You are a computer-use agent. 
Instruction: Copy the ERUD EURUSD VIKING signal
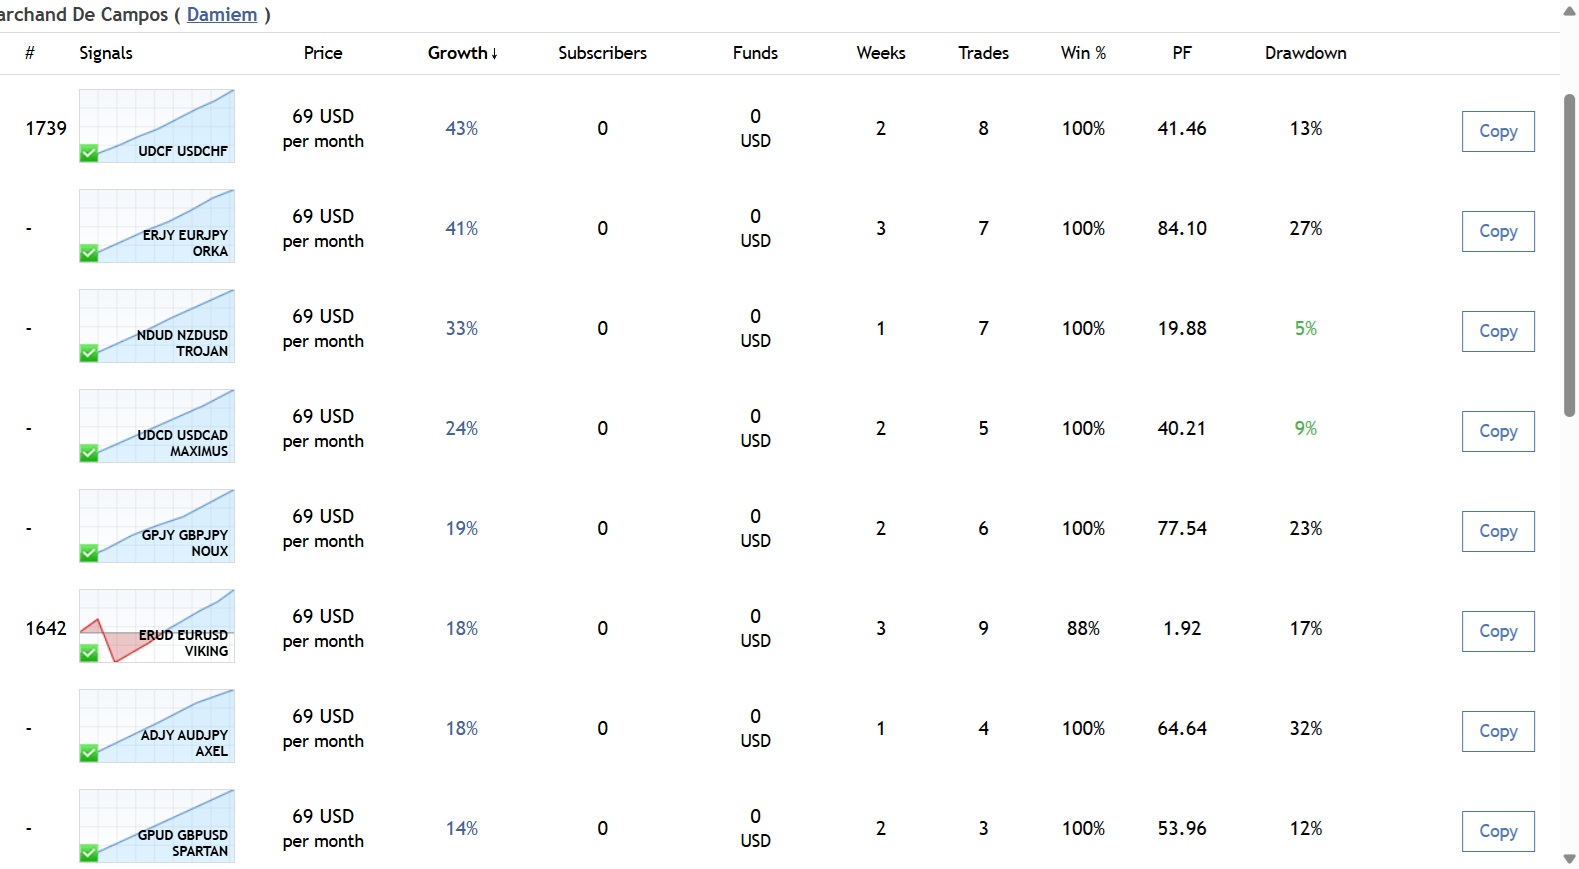1497,631
